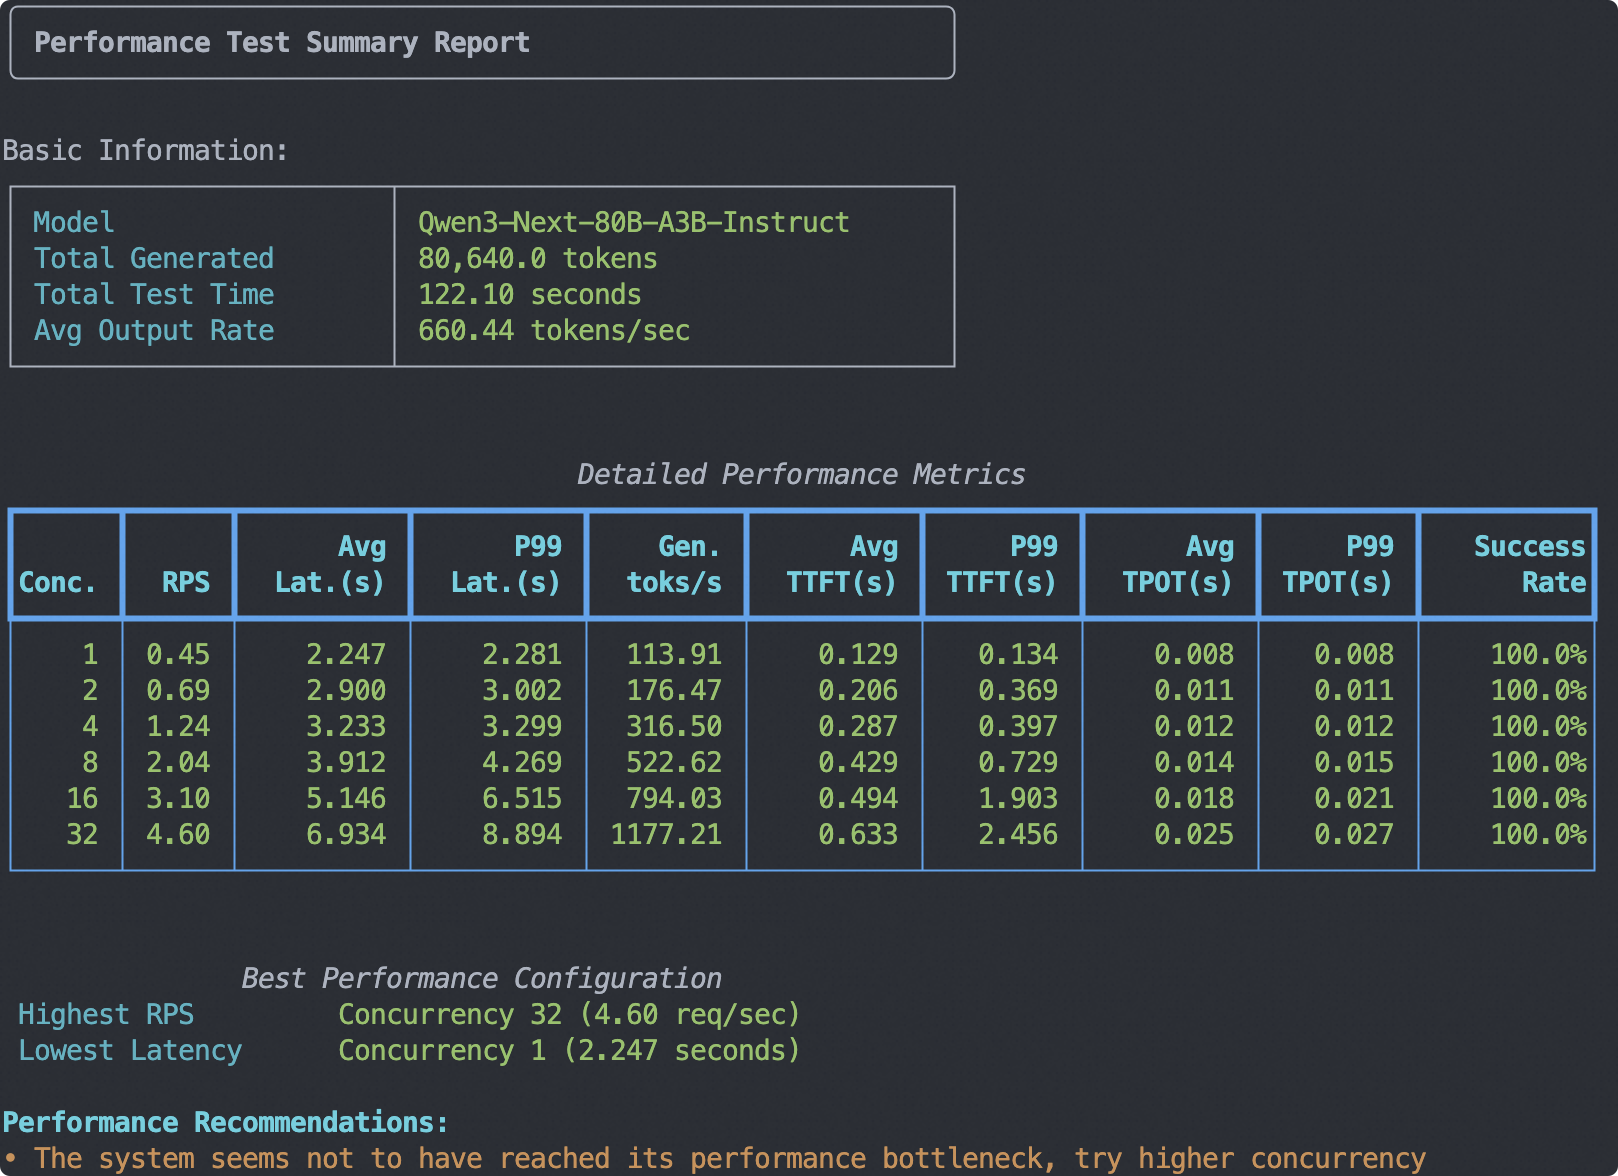Select the 660.44 tokens/sec value
Viewport: 1618px width, 1176px height.
coord(553,331)
